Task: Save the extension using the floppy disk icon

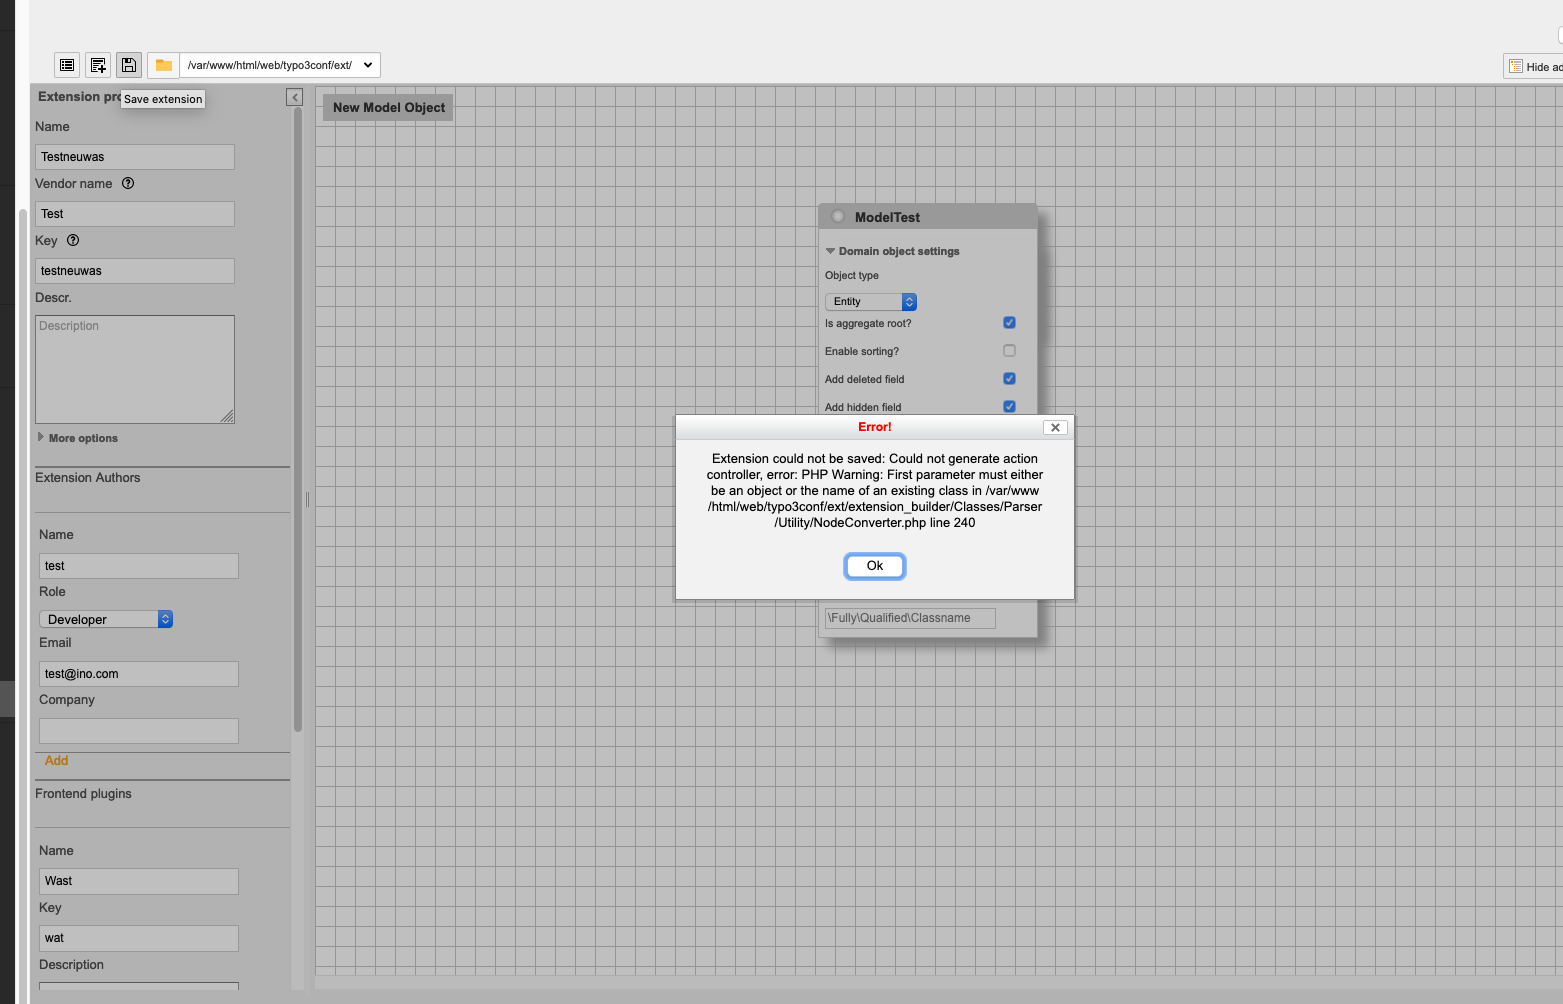Action: (128, 64)
